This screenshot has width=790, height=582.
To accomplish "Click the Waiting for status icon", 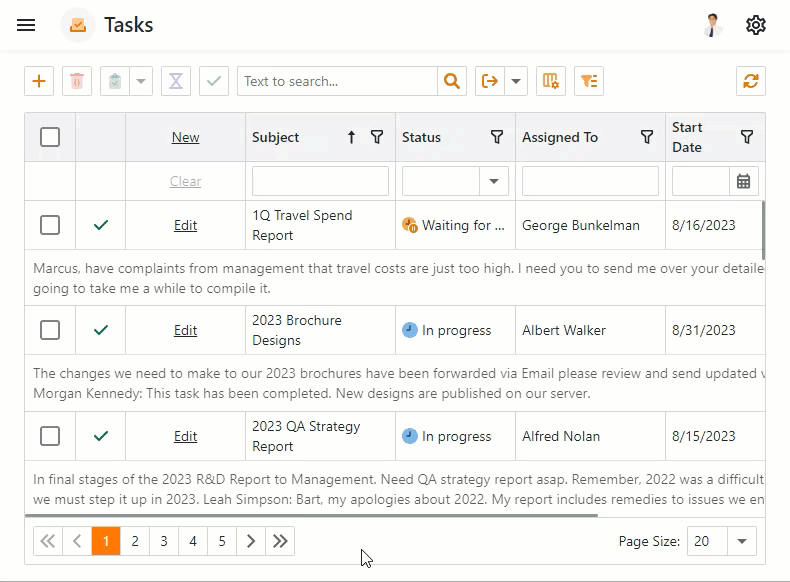I will coord(410,225).
